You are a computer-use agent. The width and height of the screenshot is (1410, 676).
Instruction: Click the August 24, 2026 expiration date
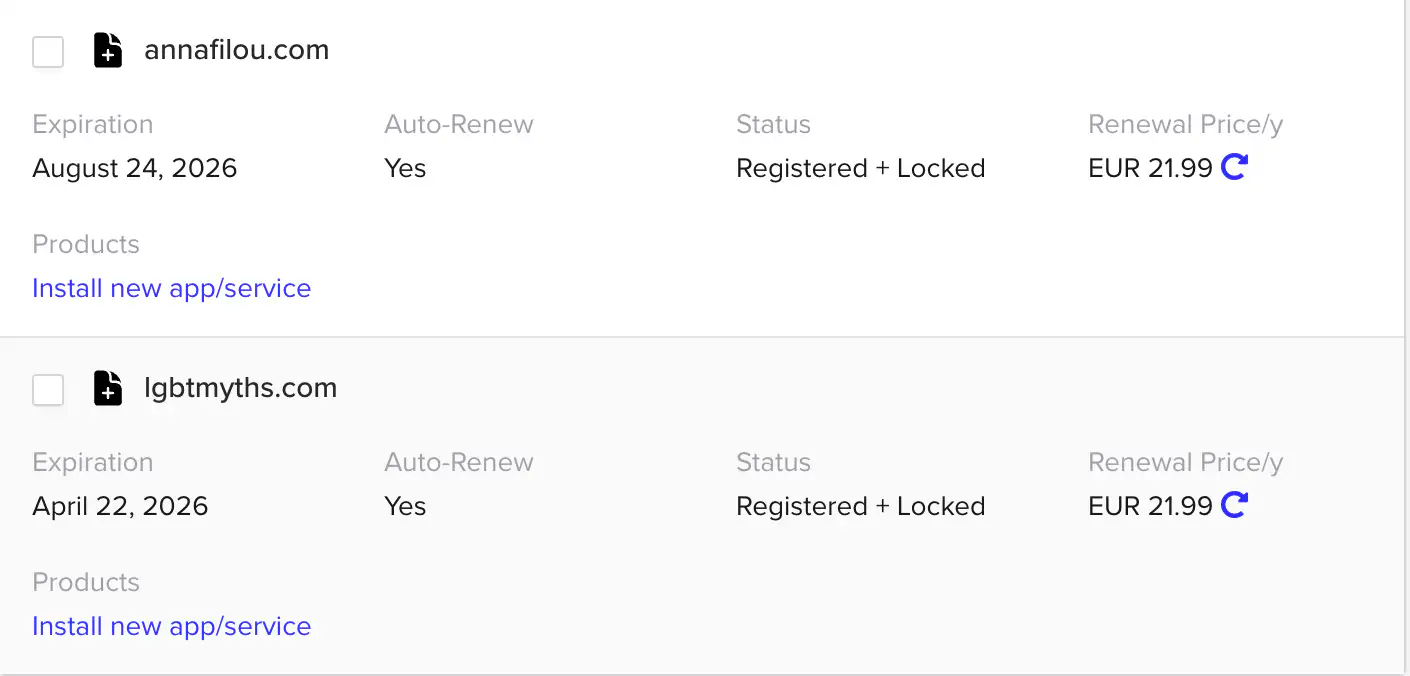(135, 168)
